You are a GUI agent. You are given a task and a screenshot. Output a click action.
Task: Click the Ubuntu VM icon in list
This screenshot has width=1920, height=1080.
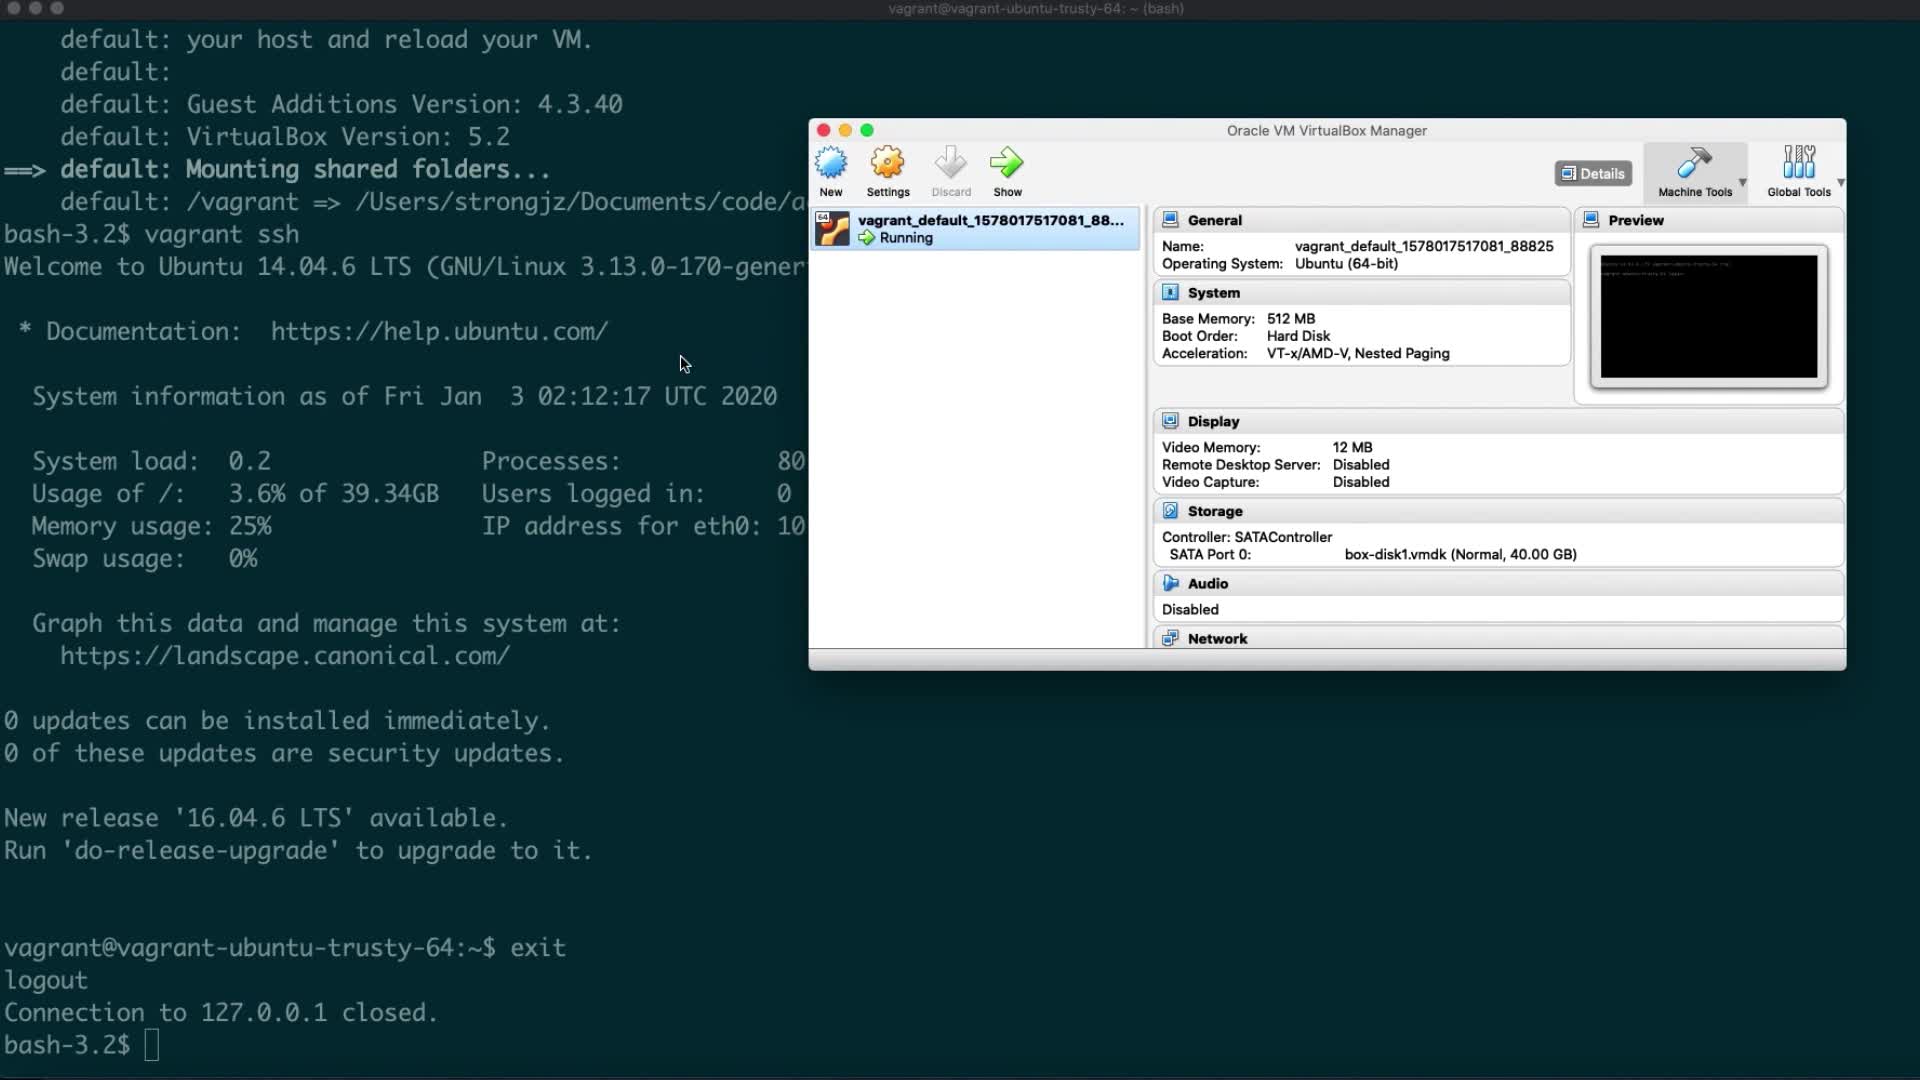click(832, 229)
